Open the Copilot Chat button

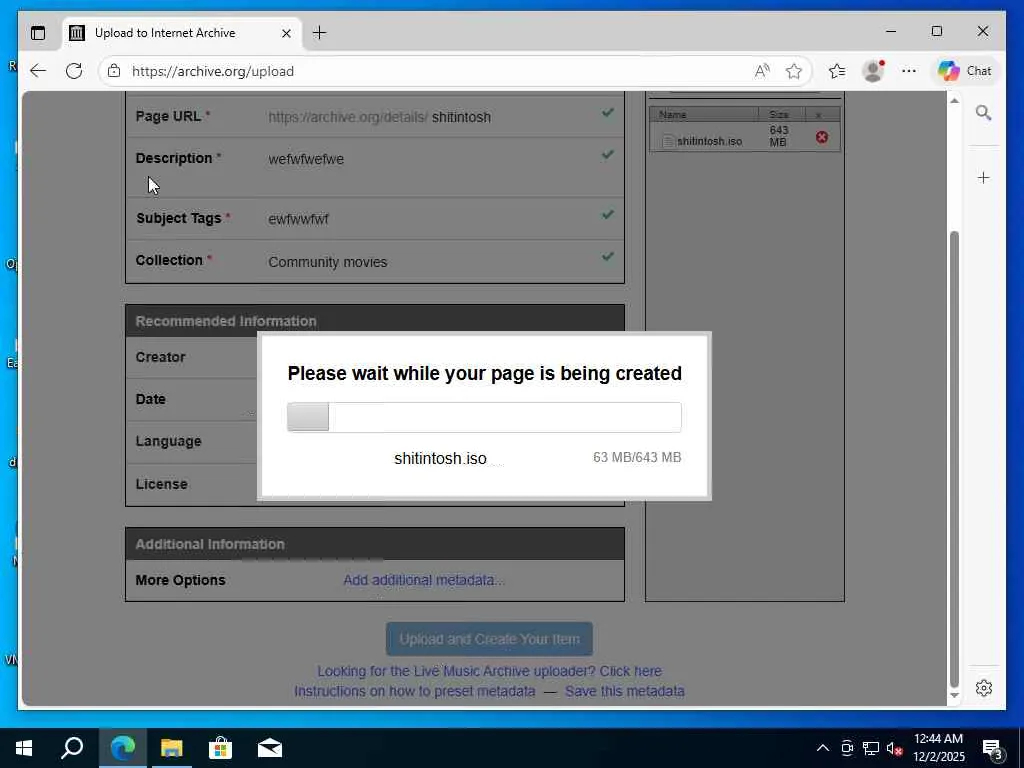(965, 71)
